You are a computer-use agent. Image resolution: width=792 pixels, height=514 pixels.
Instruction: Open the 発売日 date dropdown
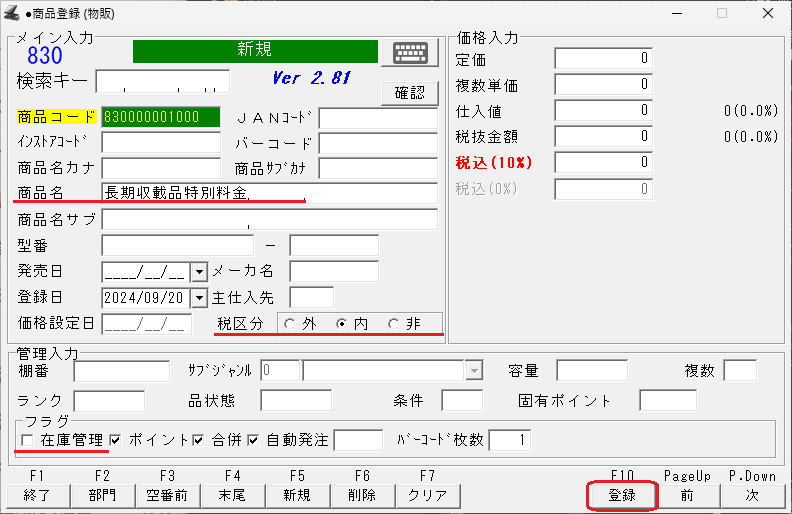tap(198, 271)
